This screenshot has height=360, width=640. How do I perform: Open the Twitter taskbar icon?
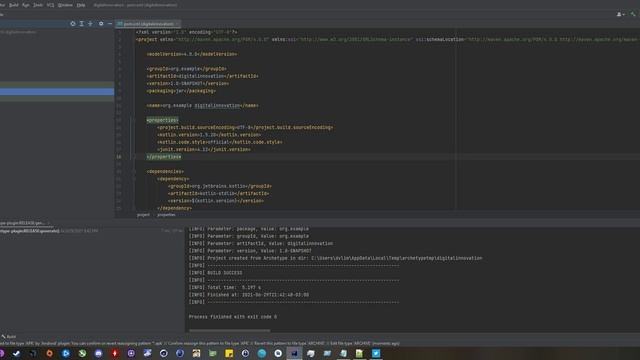376,353
